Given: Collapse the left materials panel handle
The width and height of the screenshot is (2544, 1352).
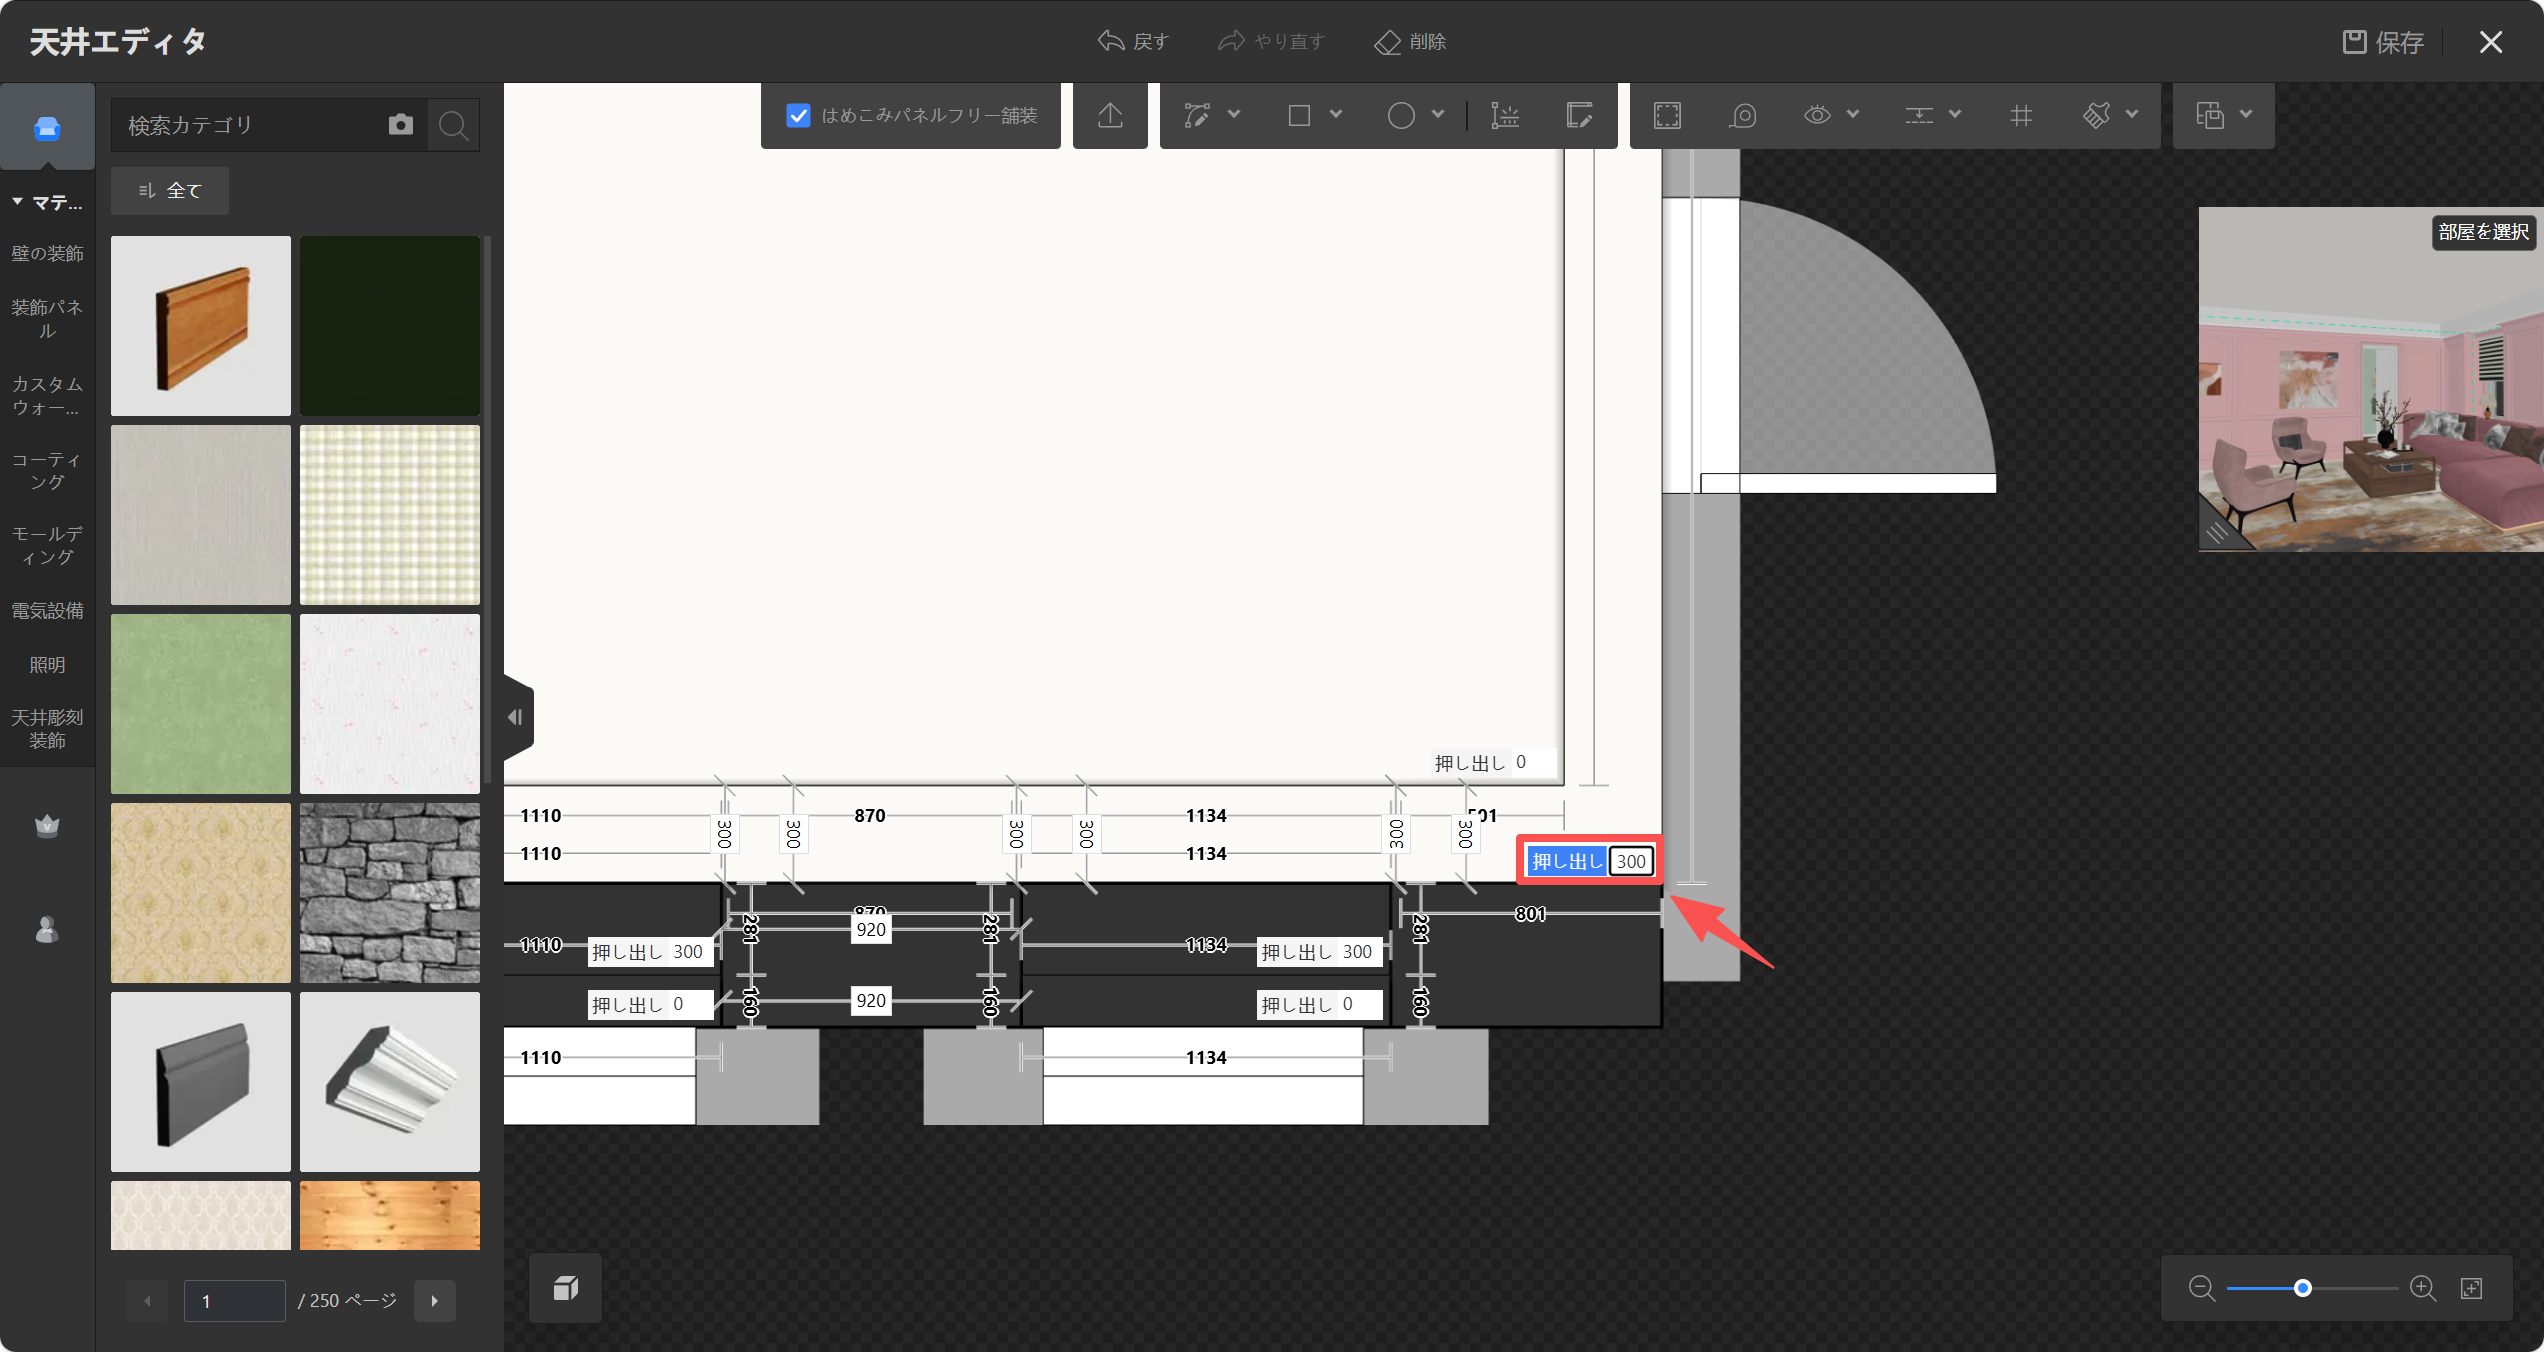Looking at the screenshot, I should [517, 717].
